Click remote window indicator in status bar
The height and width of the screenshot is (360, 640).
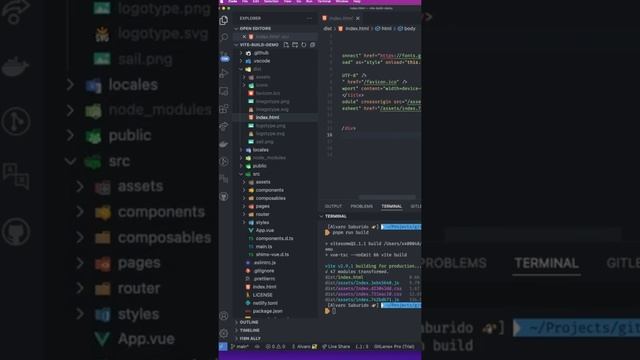click(x=223, y=347)
